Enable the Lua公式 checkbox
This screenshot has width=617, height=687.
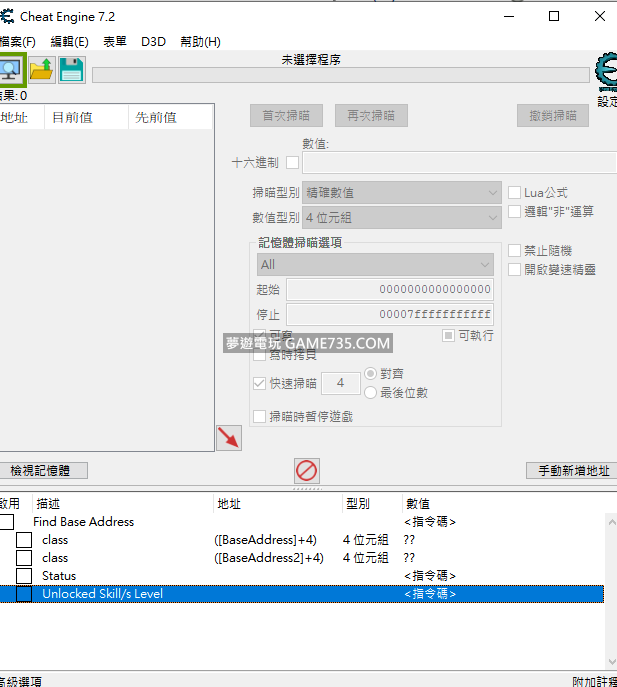click(514, 192)
